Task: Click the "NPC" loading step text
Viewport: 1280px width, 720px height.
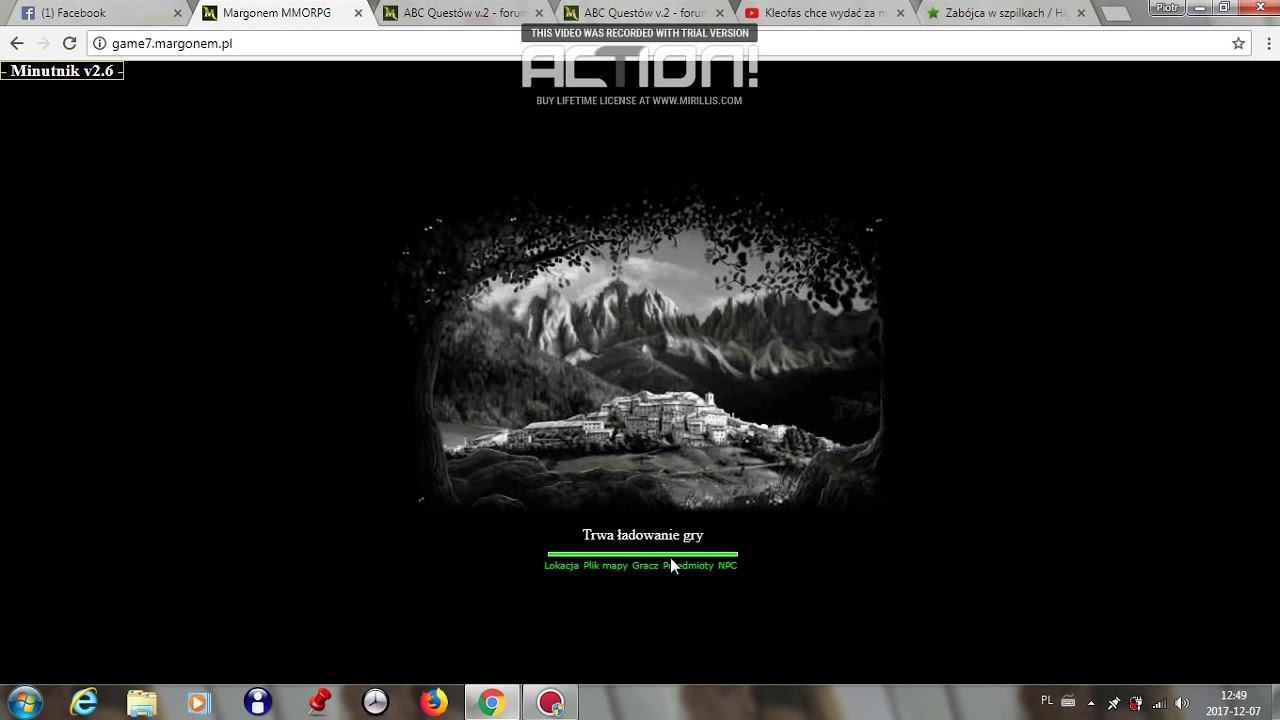Action: point(727,566)
